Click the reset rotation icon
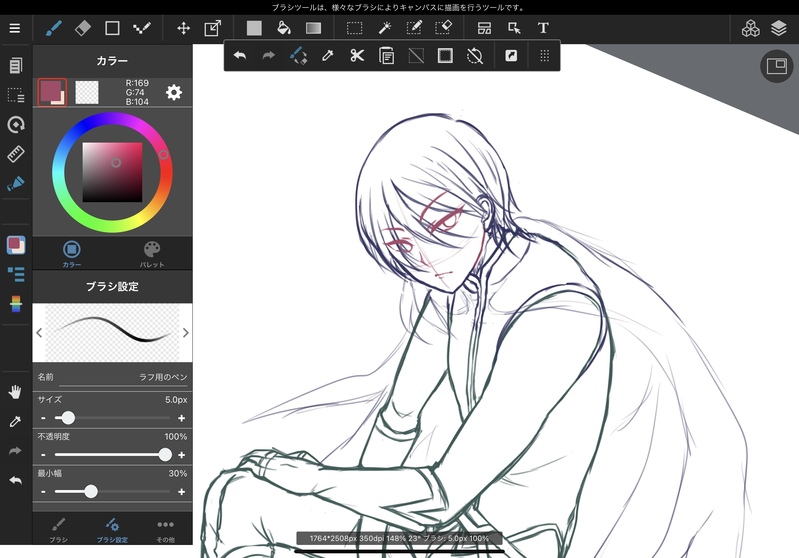This screenshot has height=558, width=799. point(474,56)
